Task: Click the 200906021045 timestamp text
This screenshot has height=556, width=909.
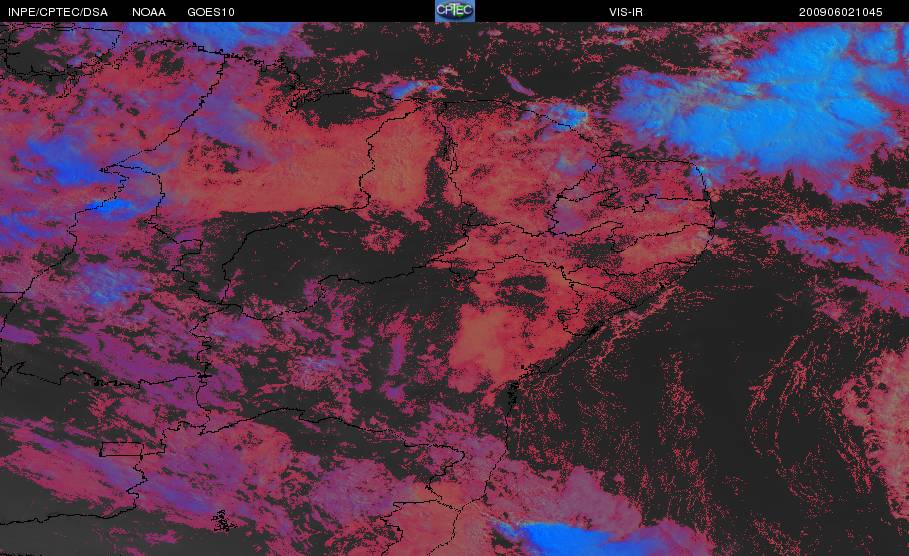Action: (x=841, y=12)
